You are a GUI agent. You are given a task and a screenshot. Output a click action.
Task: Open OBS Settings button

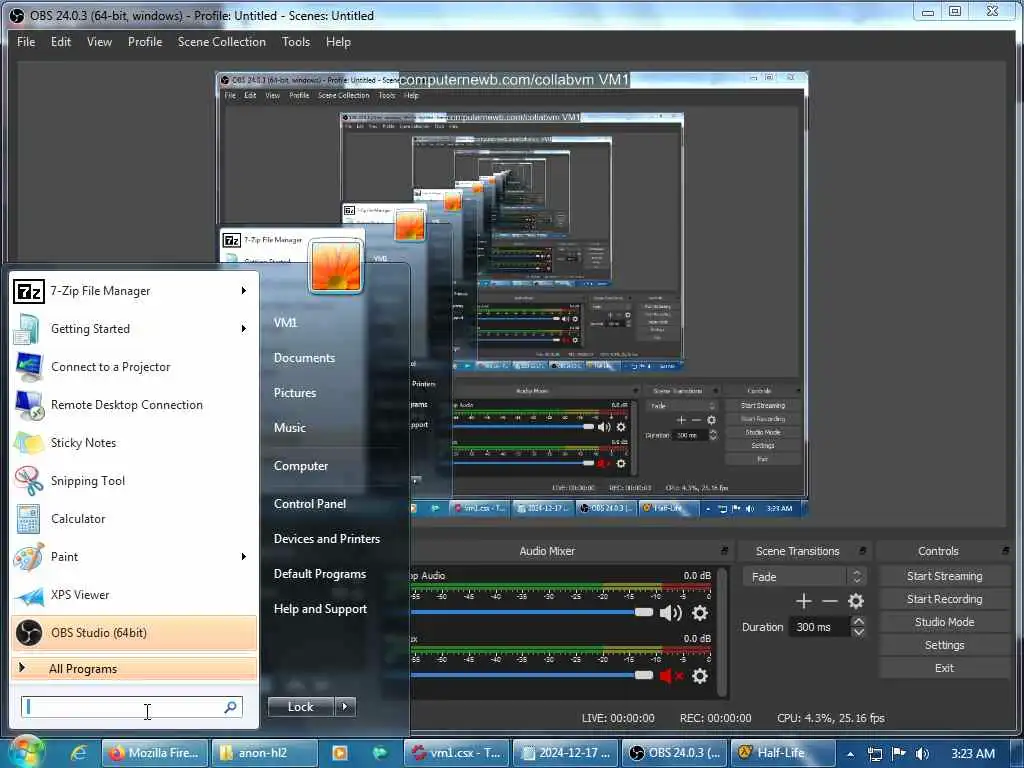pyautogui.click(x=944, y=645)
